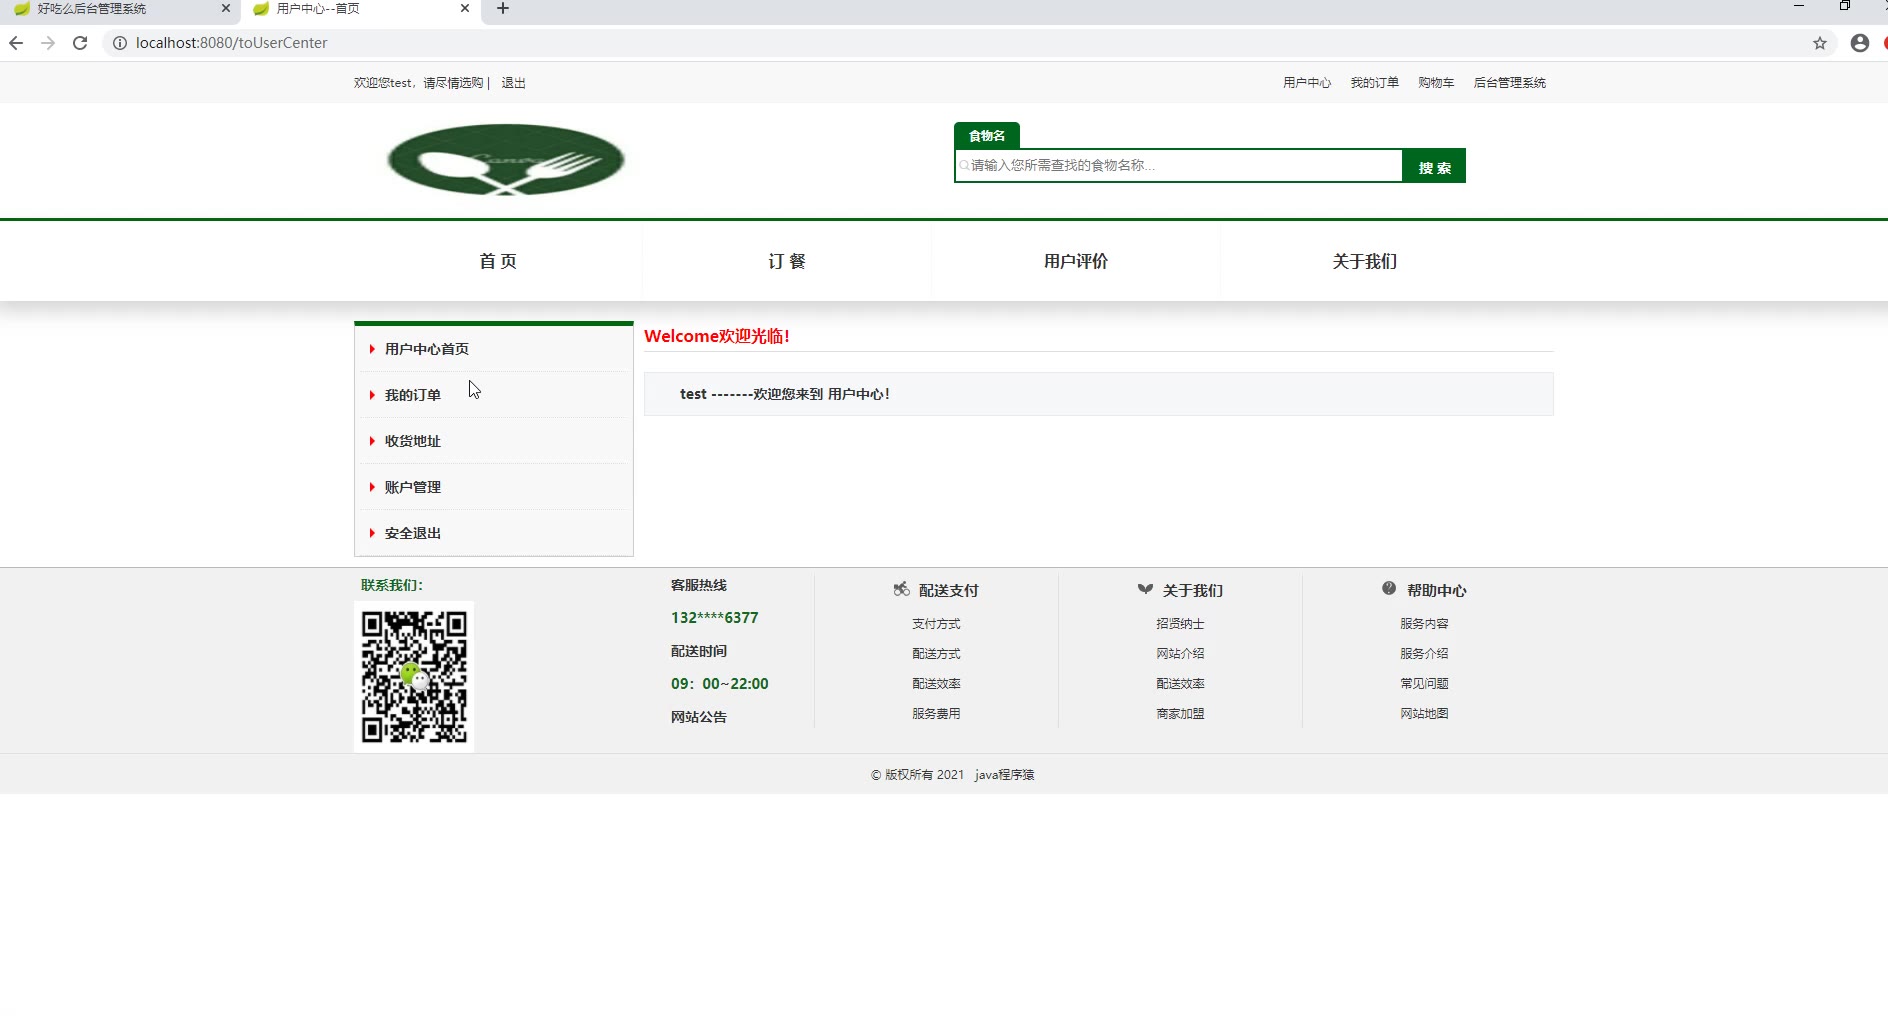Close the 好吃么后台管理系统 tab
The height and width of the screenshot is (1016, 1888).
[x=226, y=8]
